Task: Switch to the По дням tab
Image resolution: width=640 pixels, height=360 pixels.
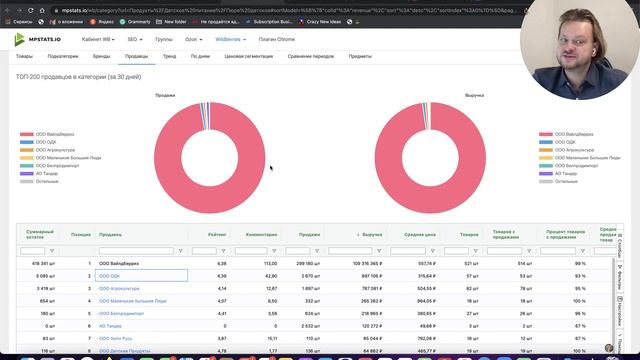Action: (x=200, y=56)
